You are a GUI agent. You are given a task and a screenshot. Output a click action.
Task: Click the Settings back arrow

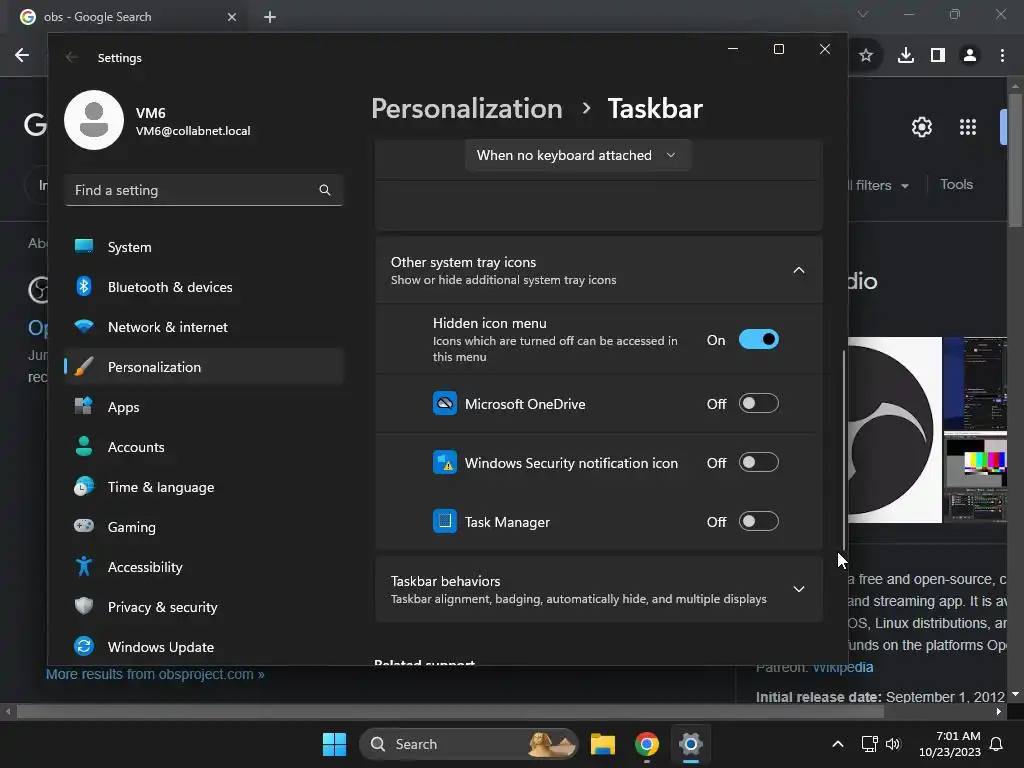click(x=72, y=57)
